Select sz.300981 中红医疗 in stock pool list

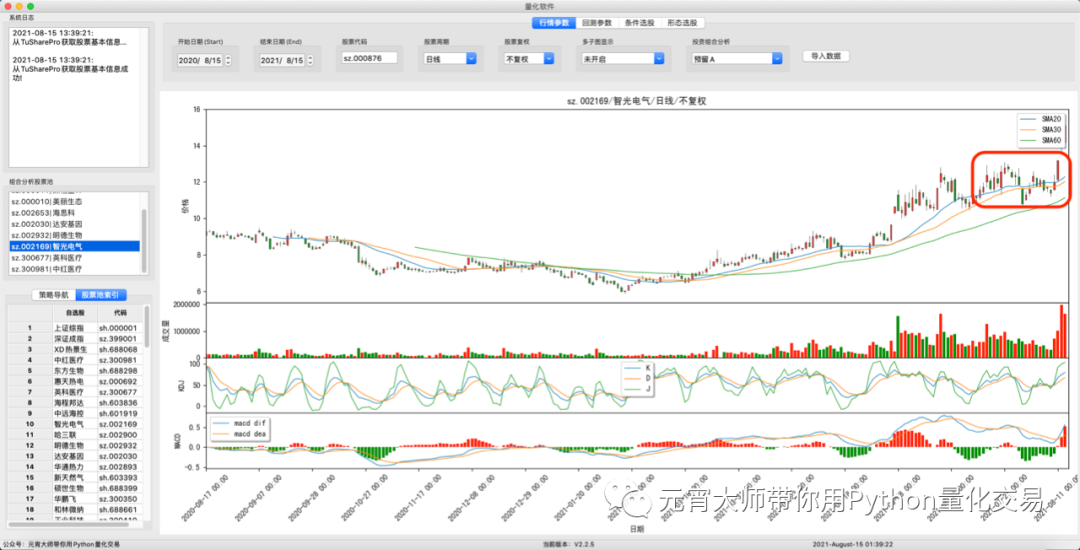(75, 268)
